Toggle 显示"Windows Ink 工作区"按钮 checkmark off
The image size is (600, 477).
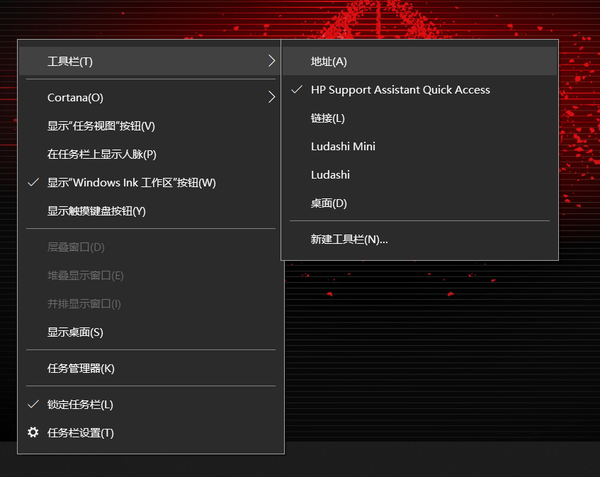tap(130, 183)
